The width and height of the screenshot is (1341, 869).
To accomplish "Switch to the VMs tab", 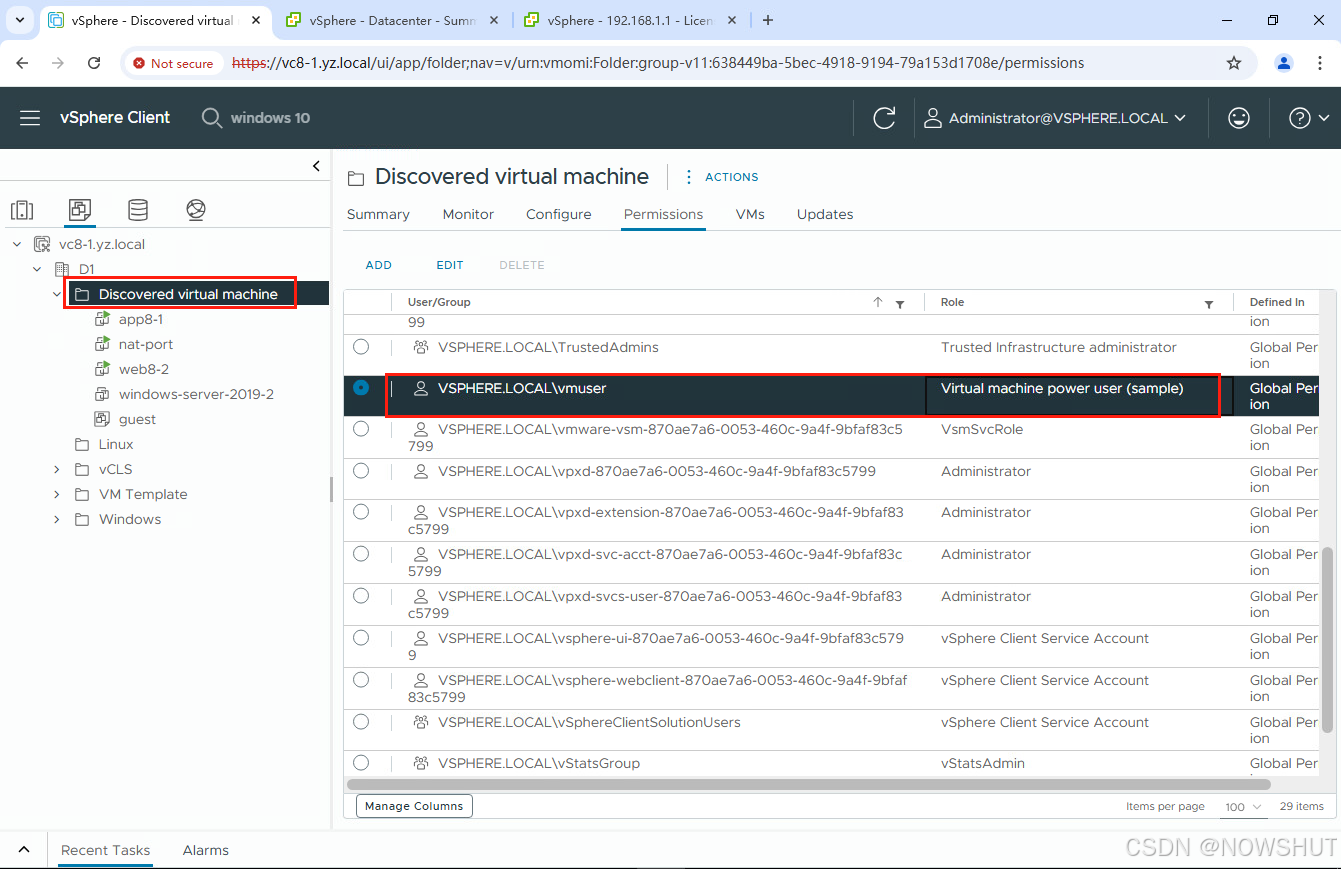I will pos(750,214).
